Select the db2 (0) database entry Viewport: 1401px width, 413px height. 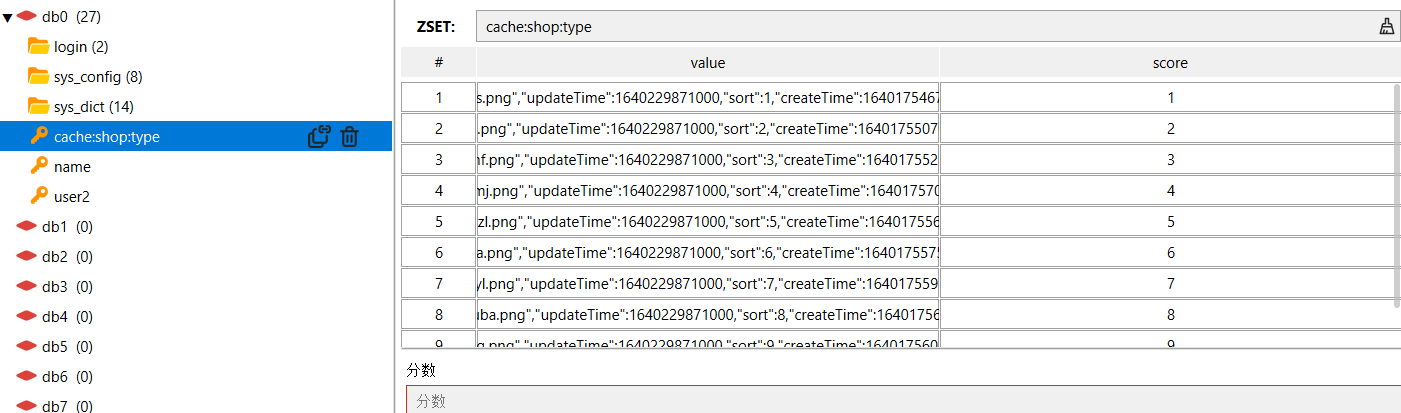tap(66, 257)
